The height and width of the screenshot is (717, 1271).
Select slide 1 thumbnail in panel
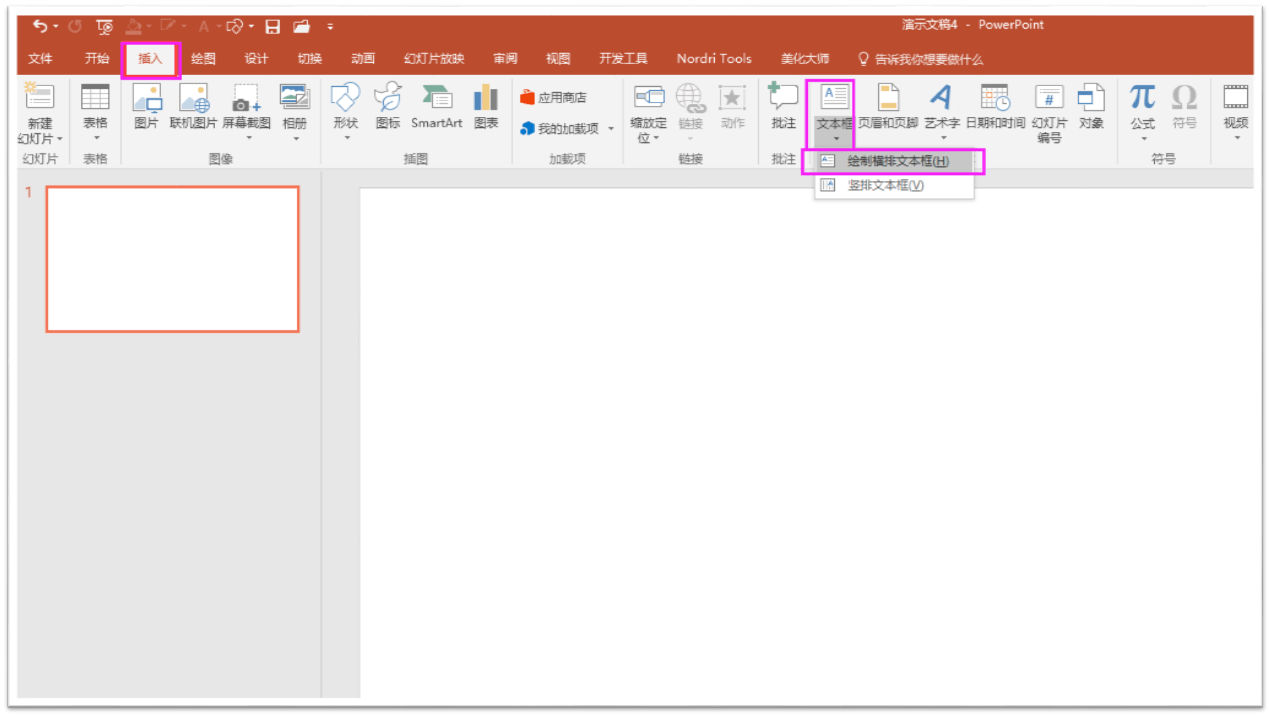pyautogui.click(x=172, y=259)
